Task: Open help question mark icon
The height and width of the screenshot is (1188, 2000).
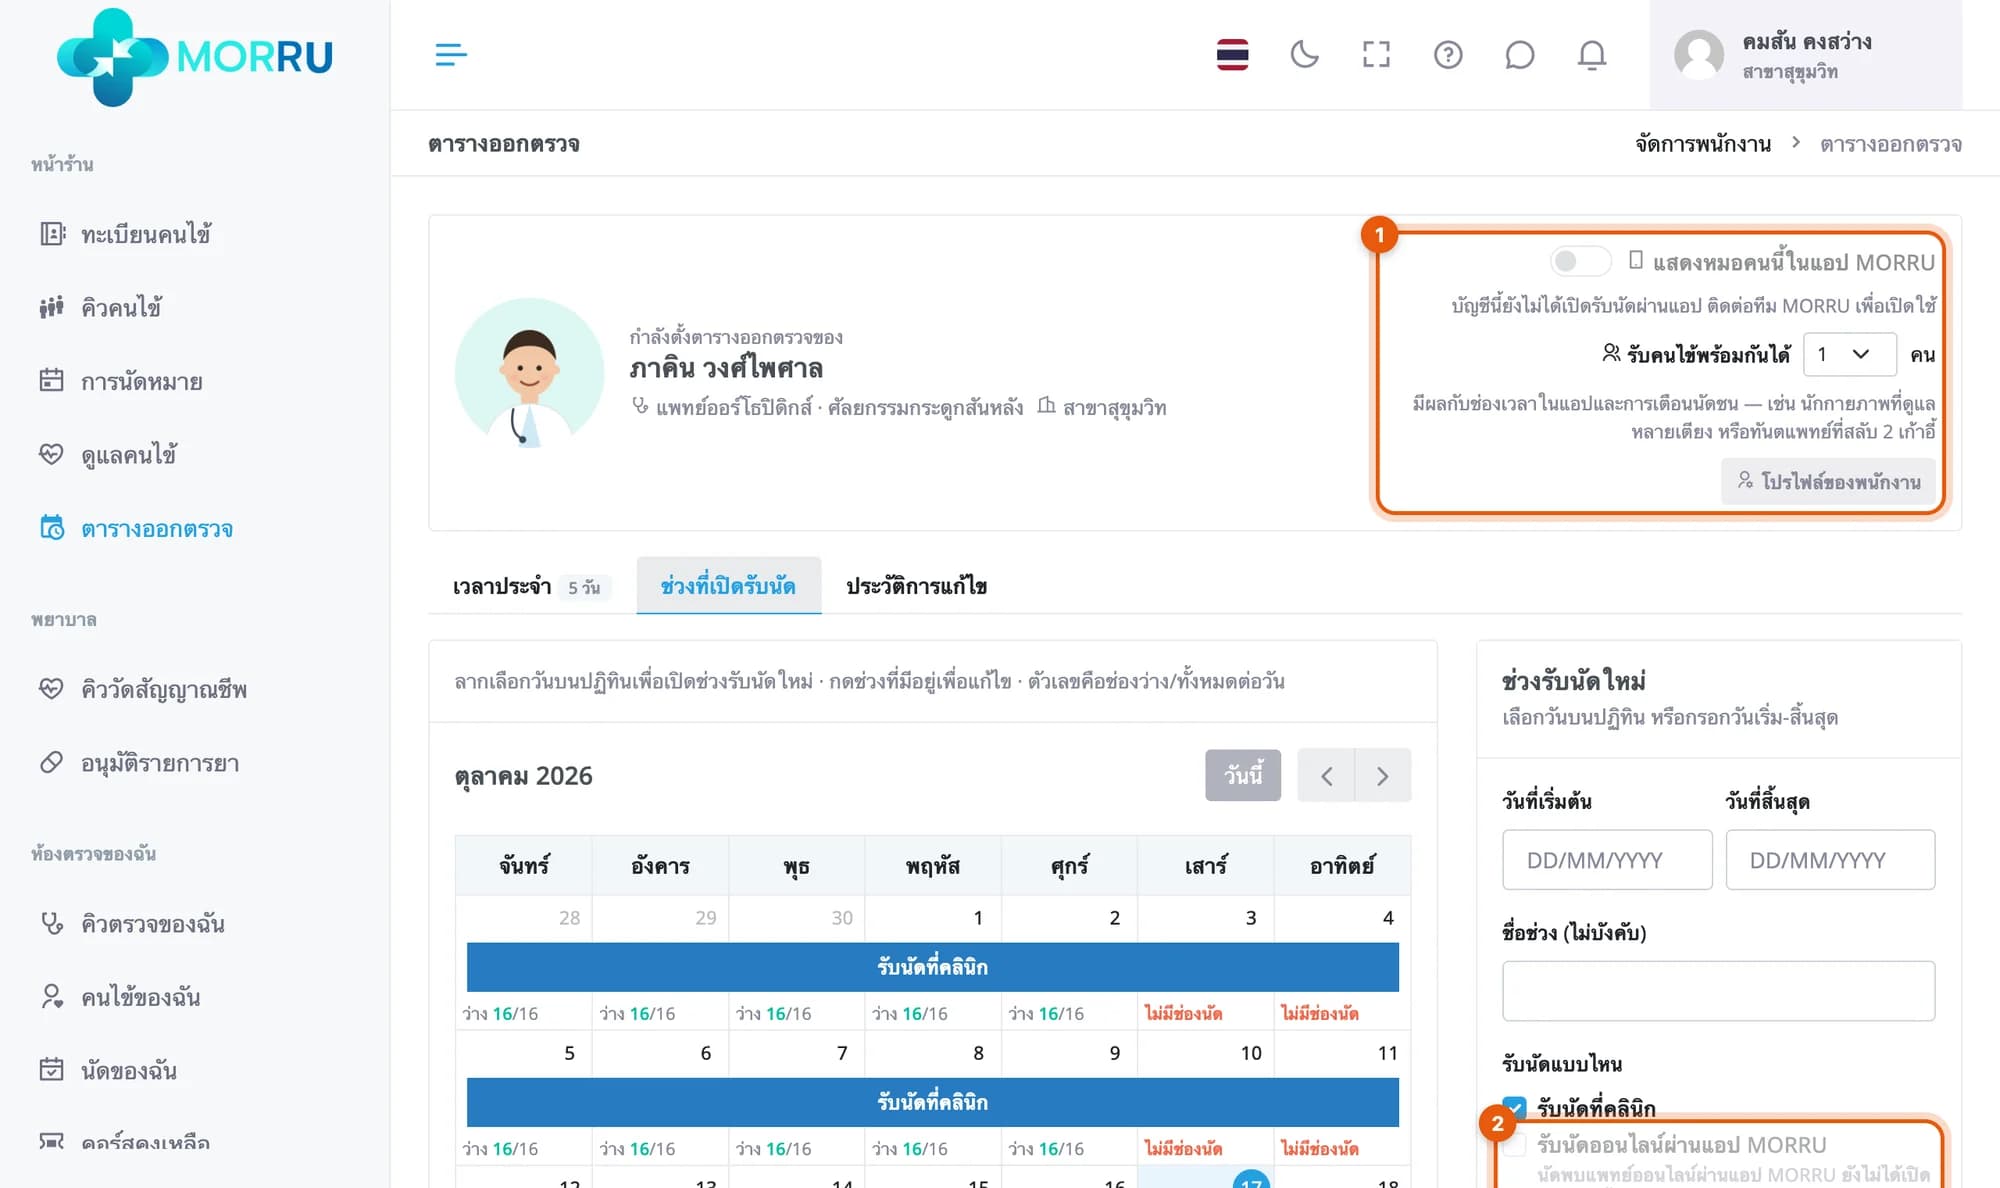Action: (1448, 55)
